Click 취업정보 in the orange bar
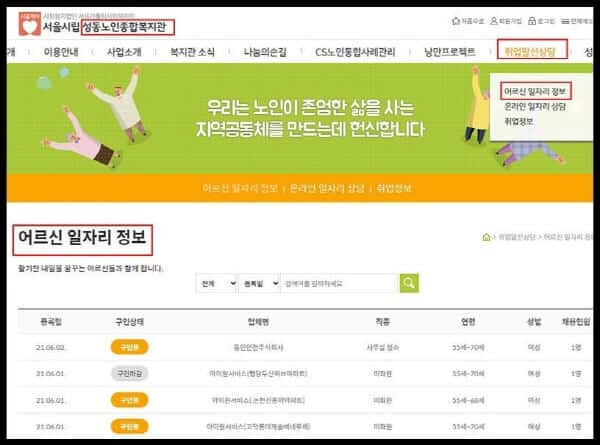The height and width of the screenshot is (445, 600). click(394, 188)
